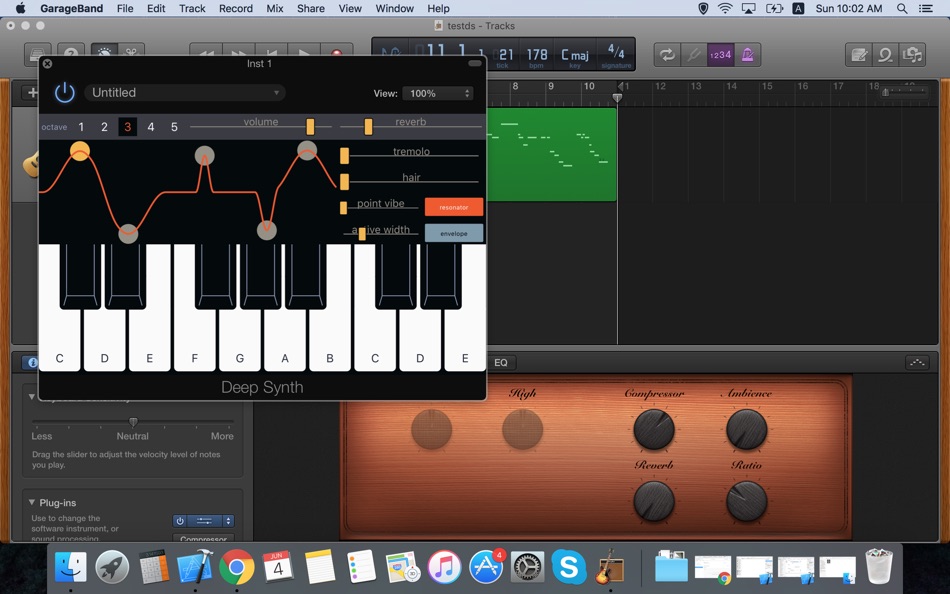Select octave 2 in Deep Synth
The width and height of the screenshot is (950, 594).
click(x=104, y=127)
